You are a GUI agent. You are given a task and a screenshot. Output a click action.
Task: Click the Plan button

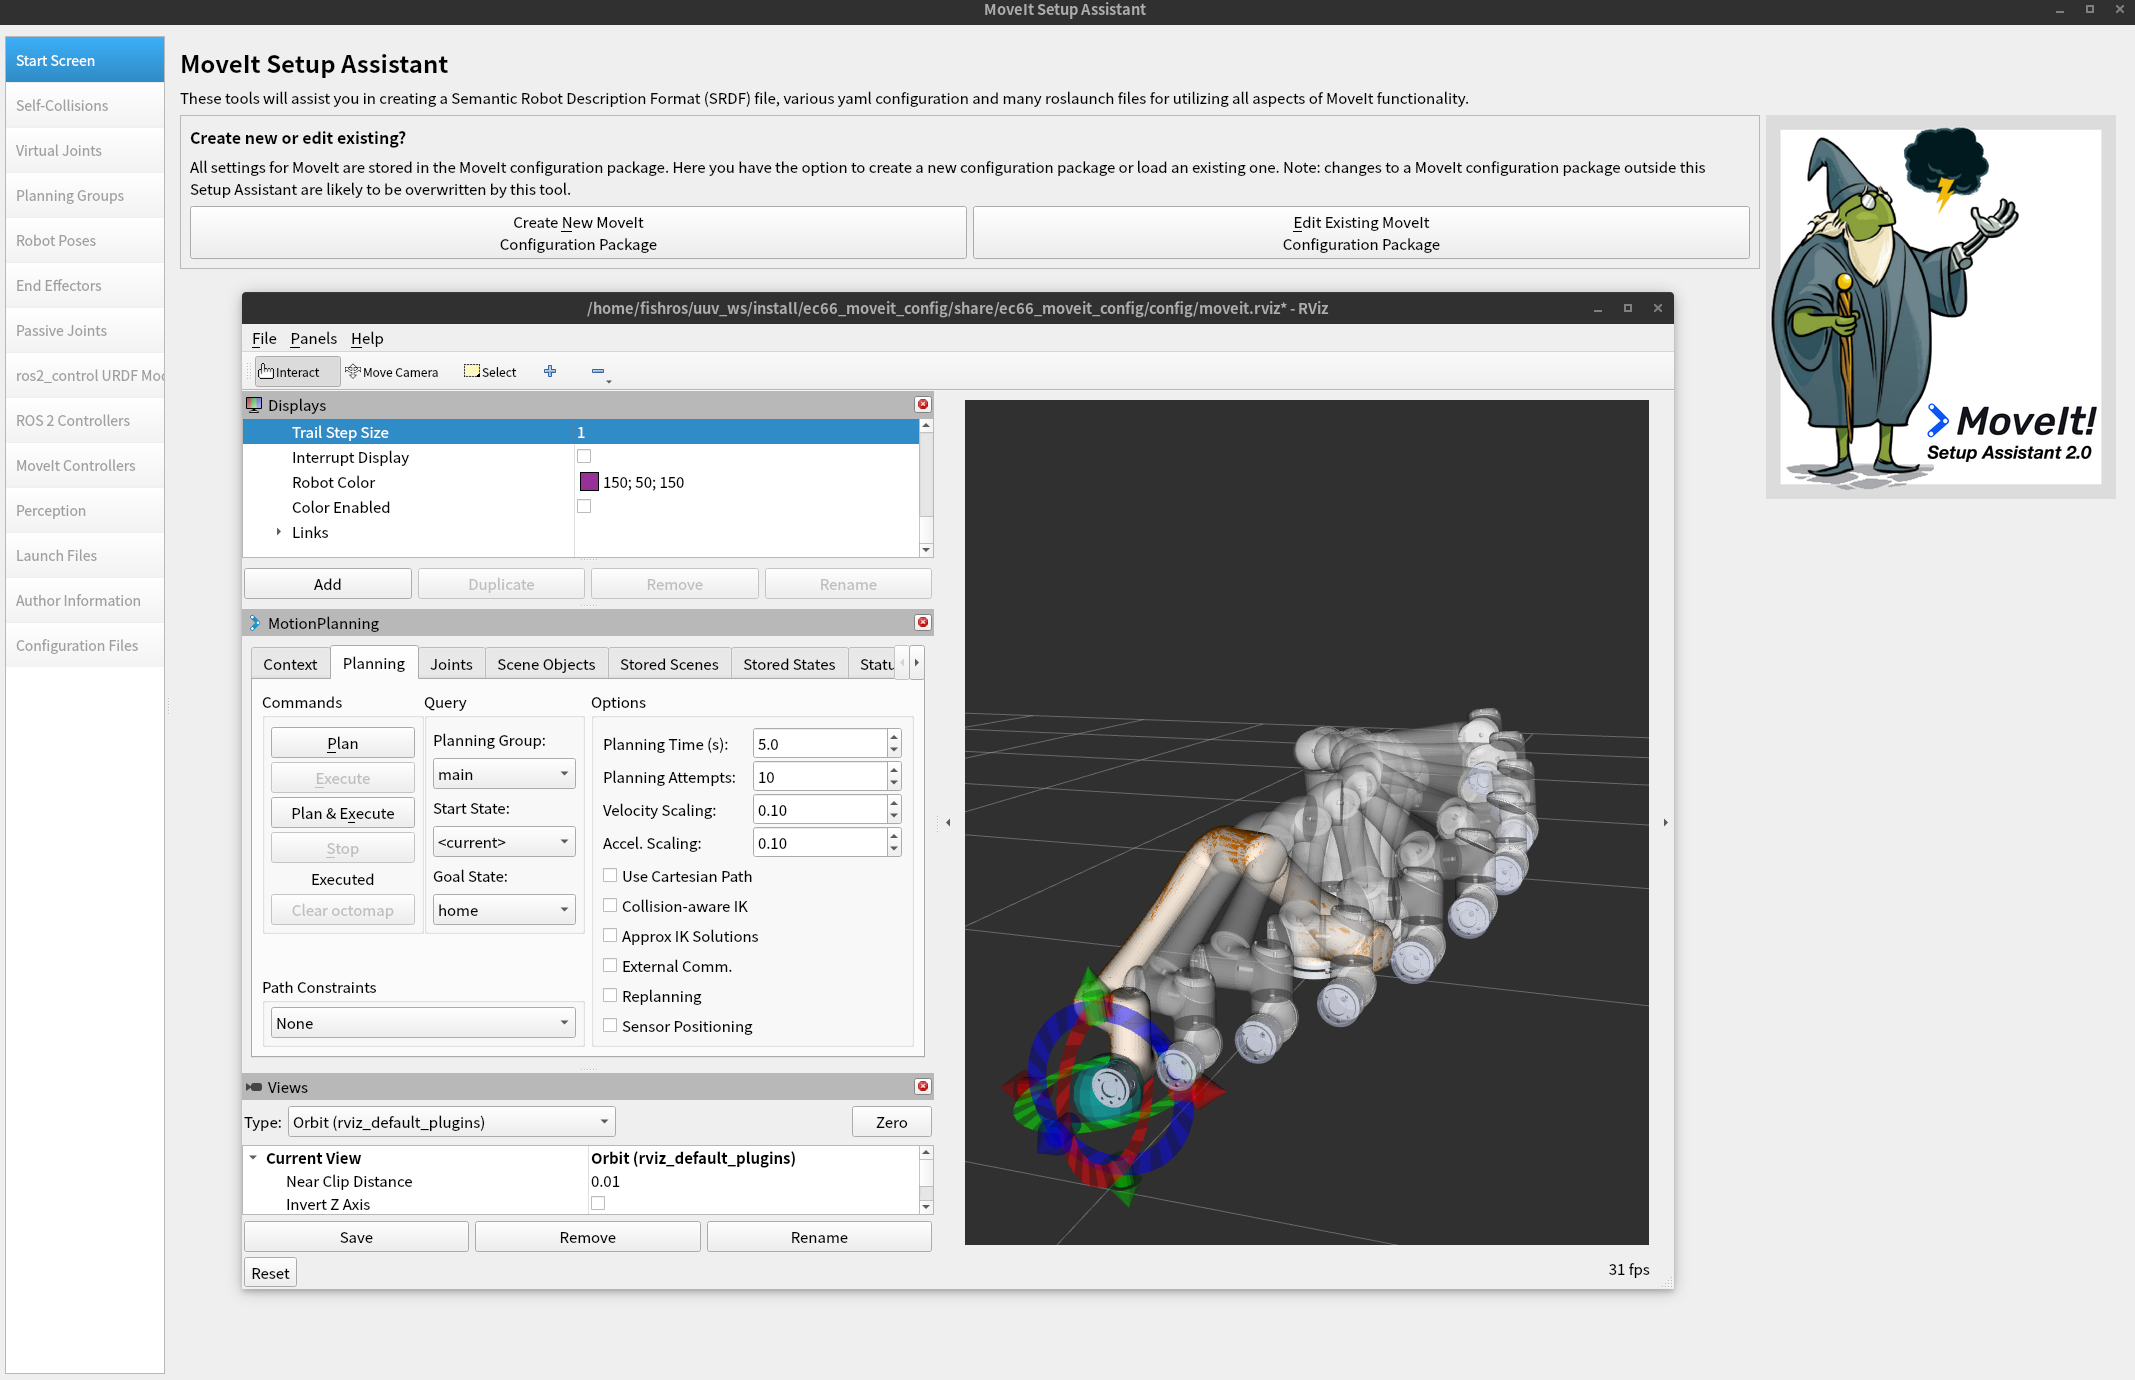pos(343,743)
